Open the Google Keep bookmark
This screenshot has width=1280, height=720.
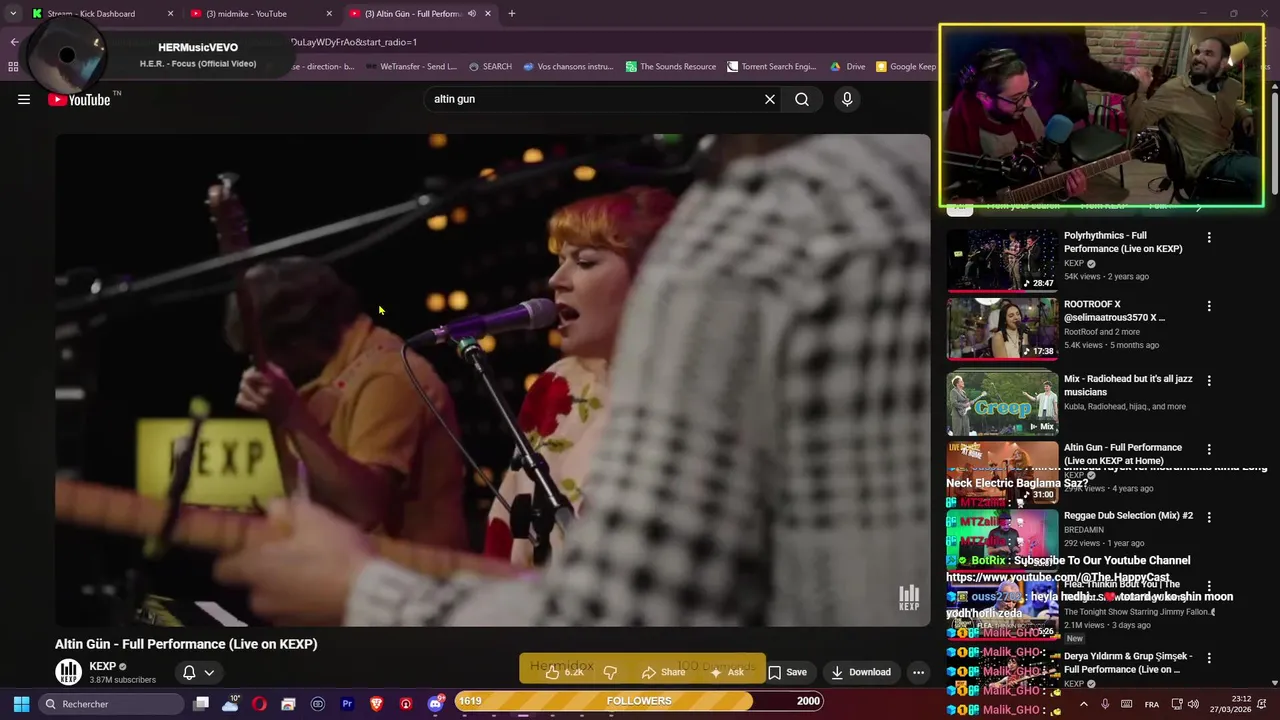[906, 67]
